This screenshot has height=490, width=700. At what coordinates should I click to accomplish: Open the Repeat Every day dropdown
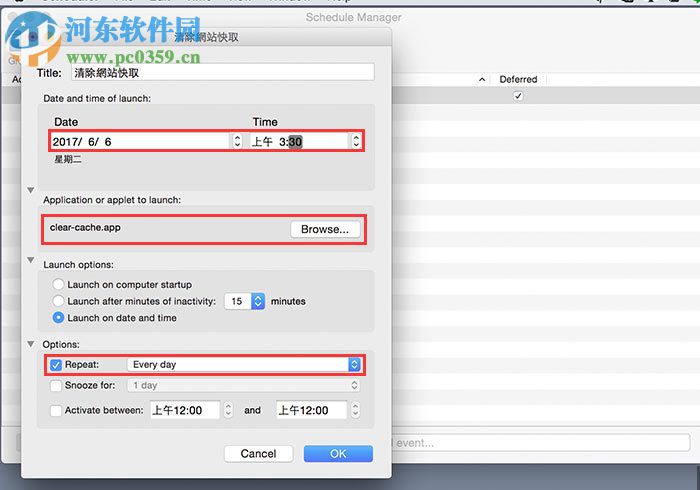click(x=243, y=365)
